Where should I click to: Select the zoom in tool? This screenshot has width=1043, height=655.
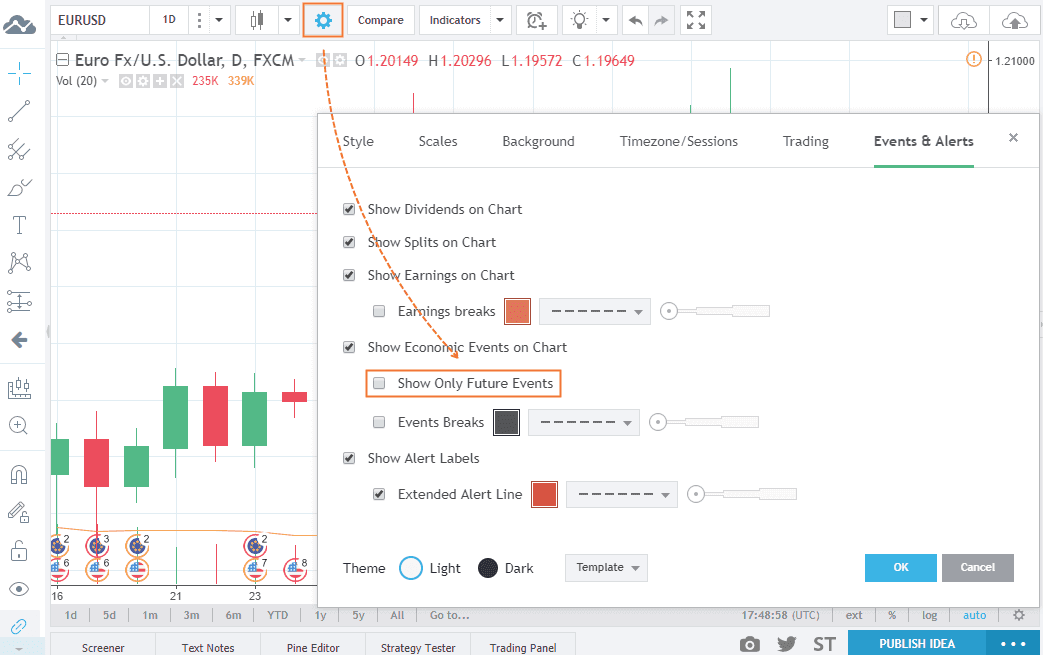(19, 425)
